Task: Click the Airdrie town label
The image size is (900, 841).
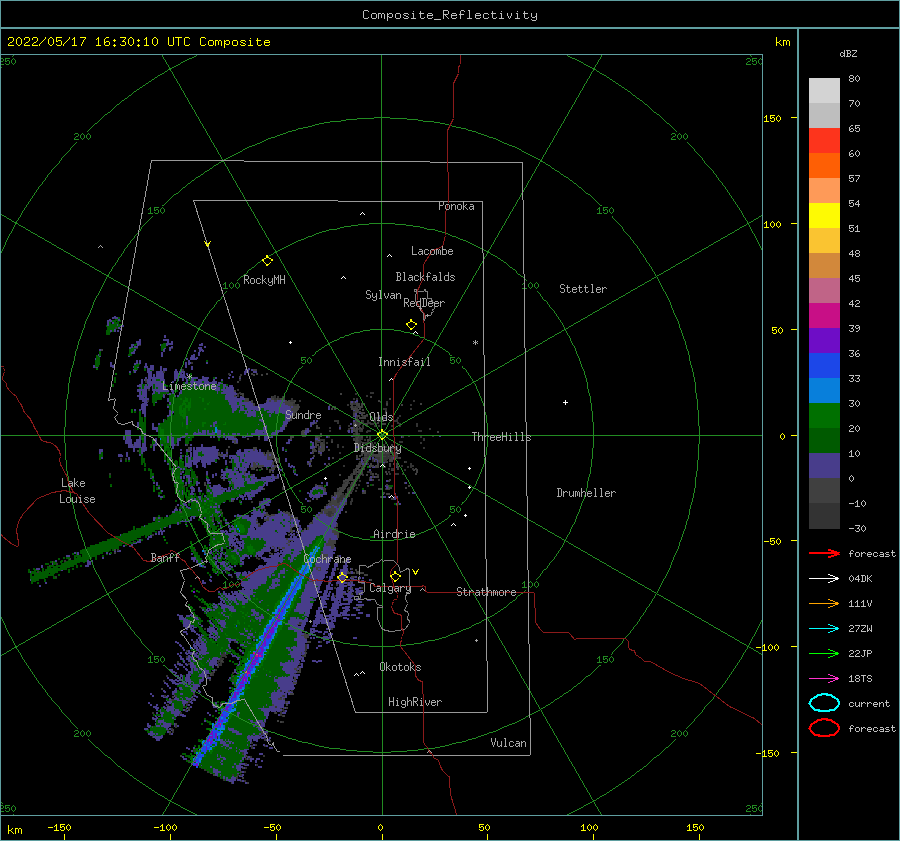Action: (x=394, y=534)
